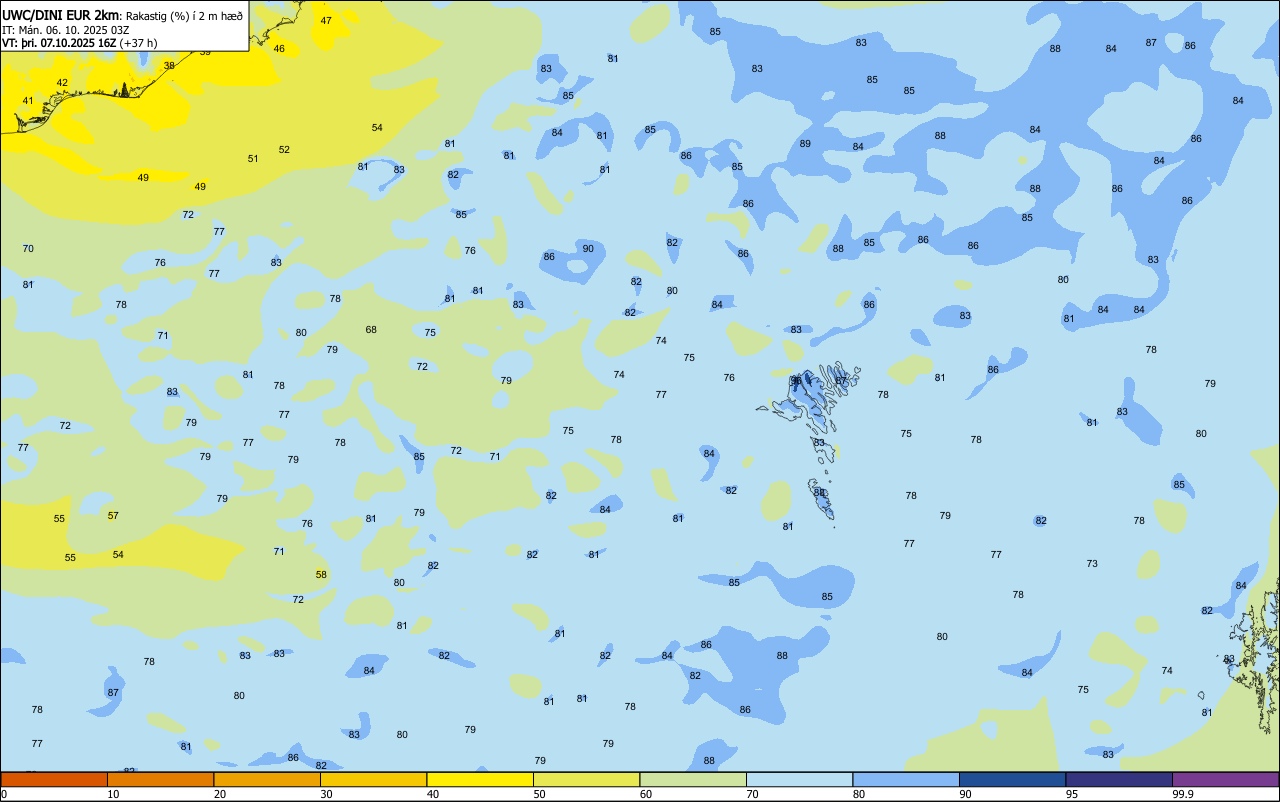Image resolution: width=1280 pixels, height=802 pixels.
Task: Pick the 80–90 blue legend swatch
Action: [906, 779]
